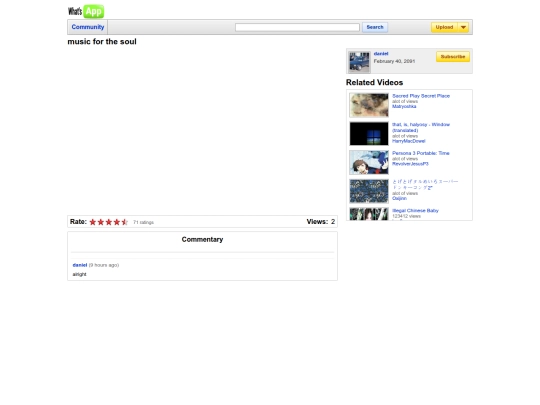540x405 pixels.
Task: Click the Related Videos heading
Action: coord(374,82)
